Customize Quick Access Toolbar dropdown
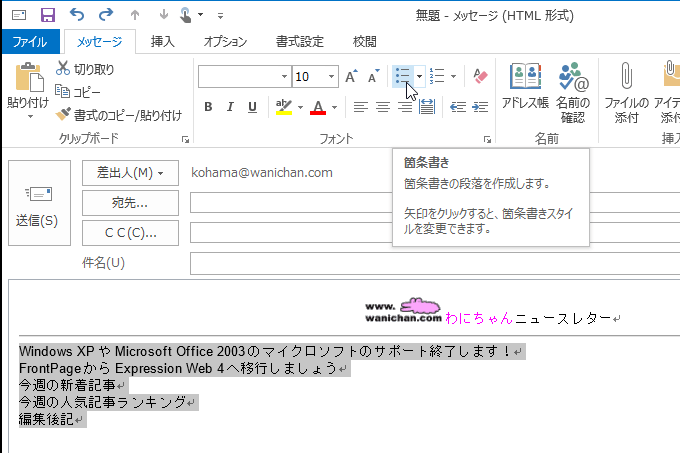 (220, 16)
